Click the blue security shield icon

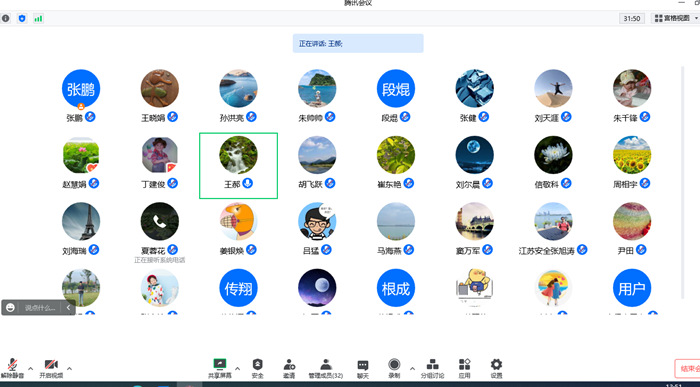(x=22, y=19)
